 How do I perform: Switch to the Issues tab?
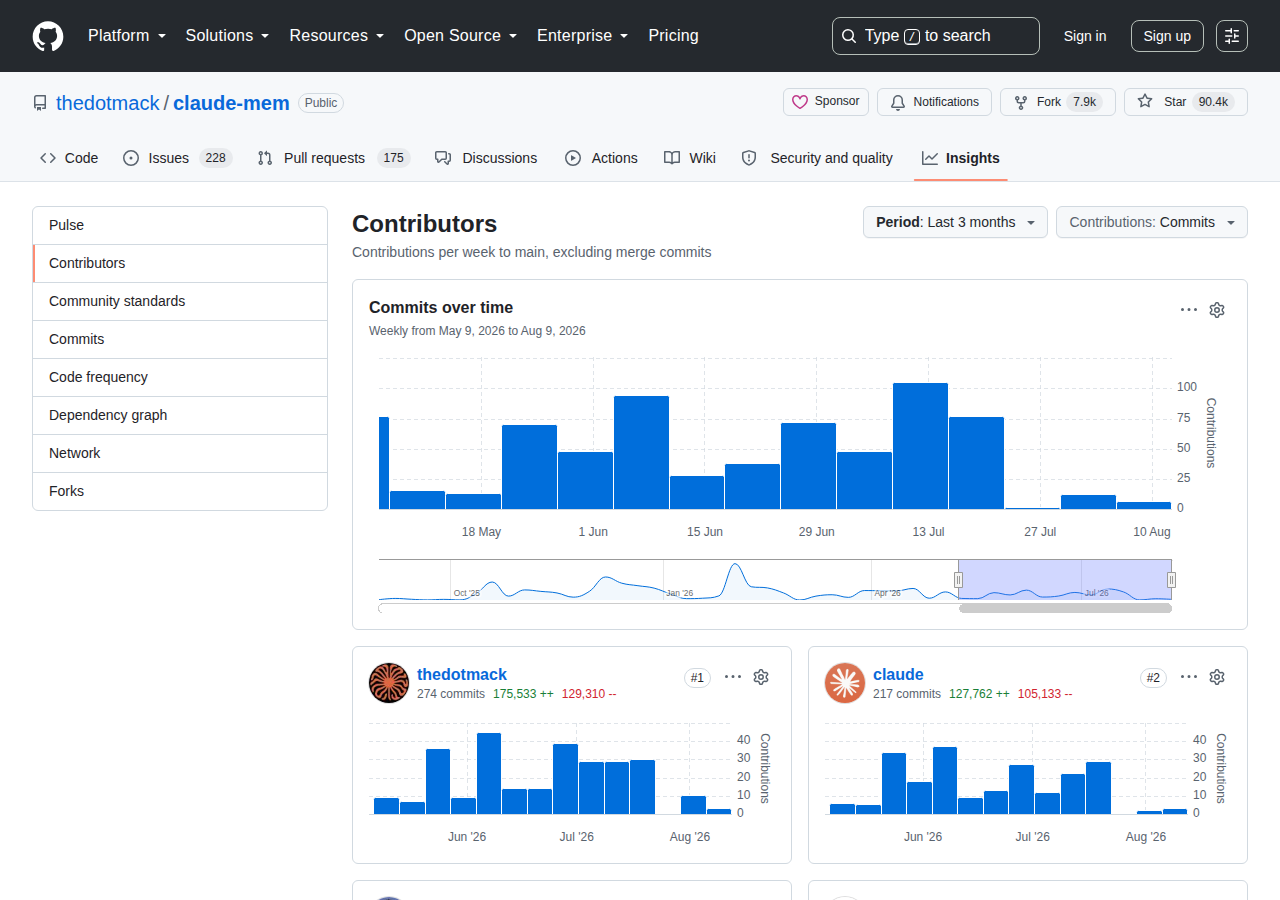[177, 158]
